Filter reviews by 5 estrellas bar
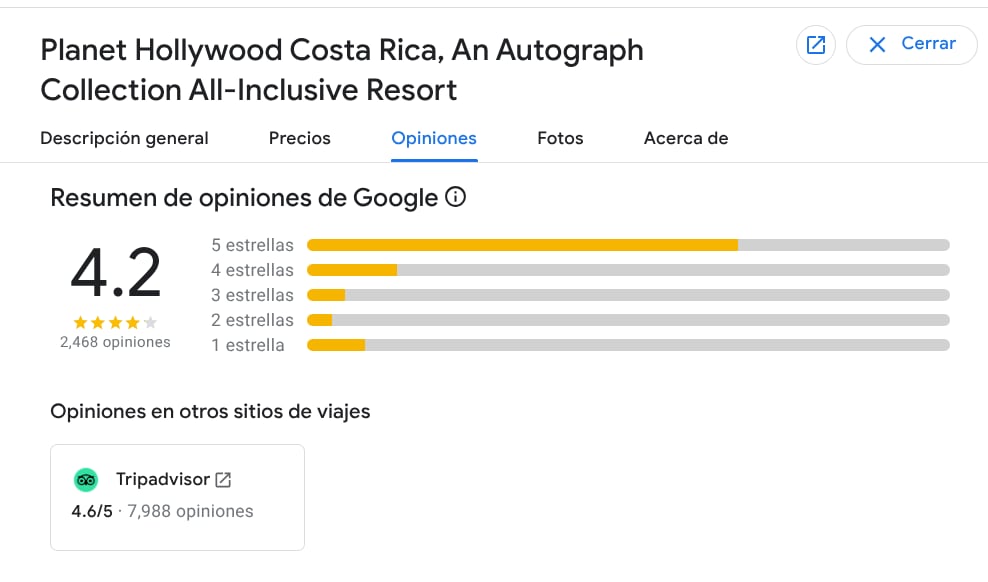This screenshot has width=988, height=582. 627,245
